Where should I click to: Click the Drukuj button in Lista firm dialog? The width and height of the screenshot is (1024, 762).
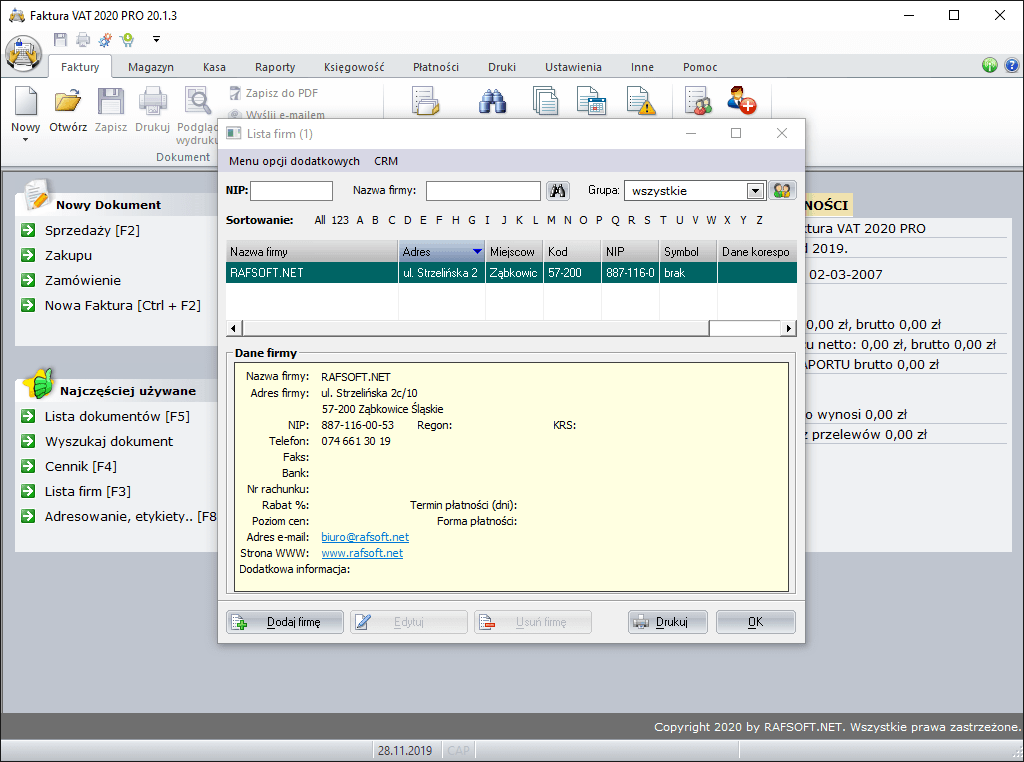[667, 622]
